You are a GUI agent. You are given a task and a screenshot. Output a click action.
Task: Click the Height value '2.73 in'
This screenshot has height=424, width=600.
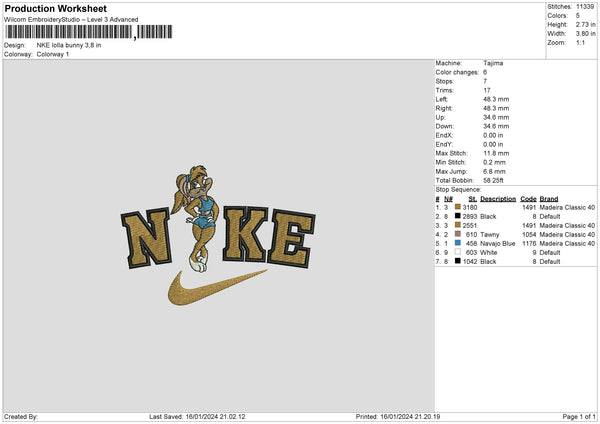point(585,24)
